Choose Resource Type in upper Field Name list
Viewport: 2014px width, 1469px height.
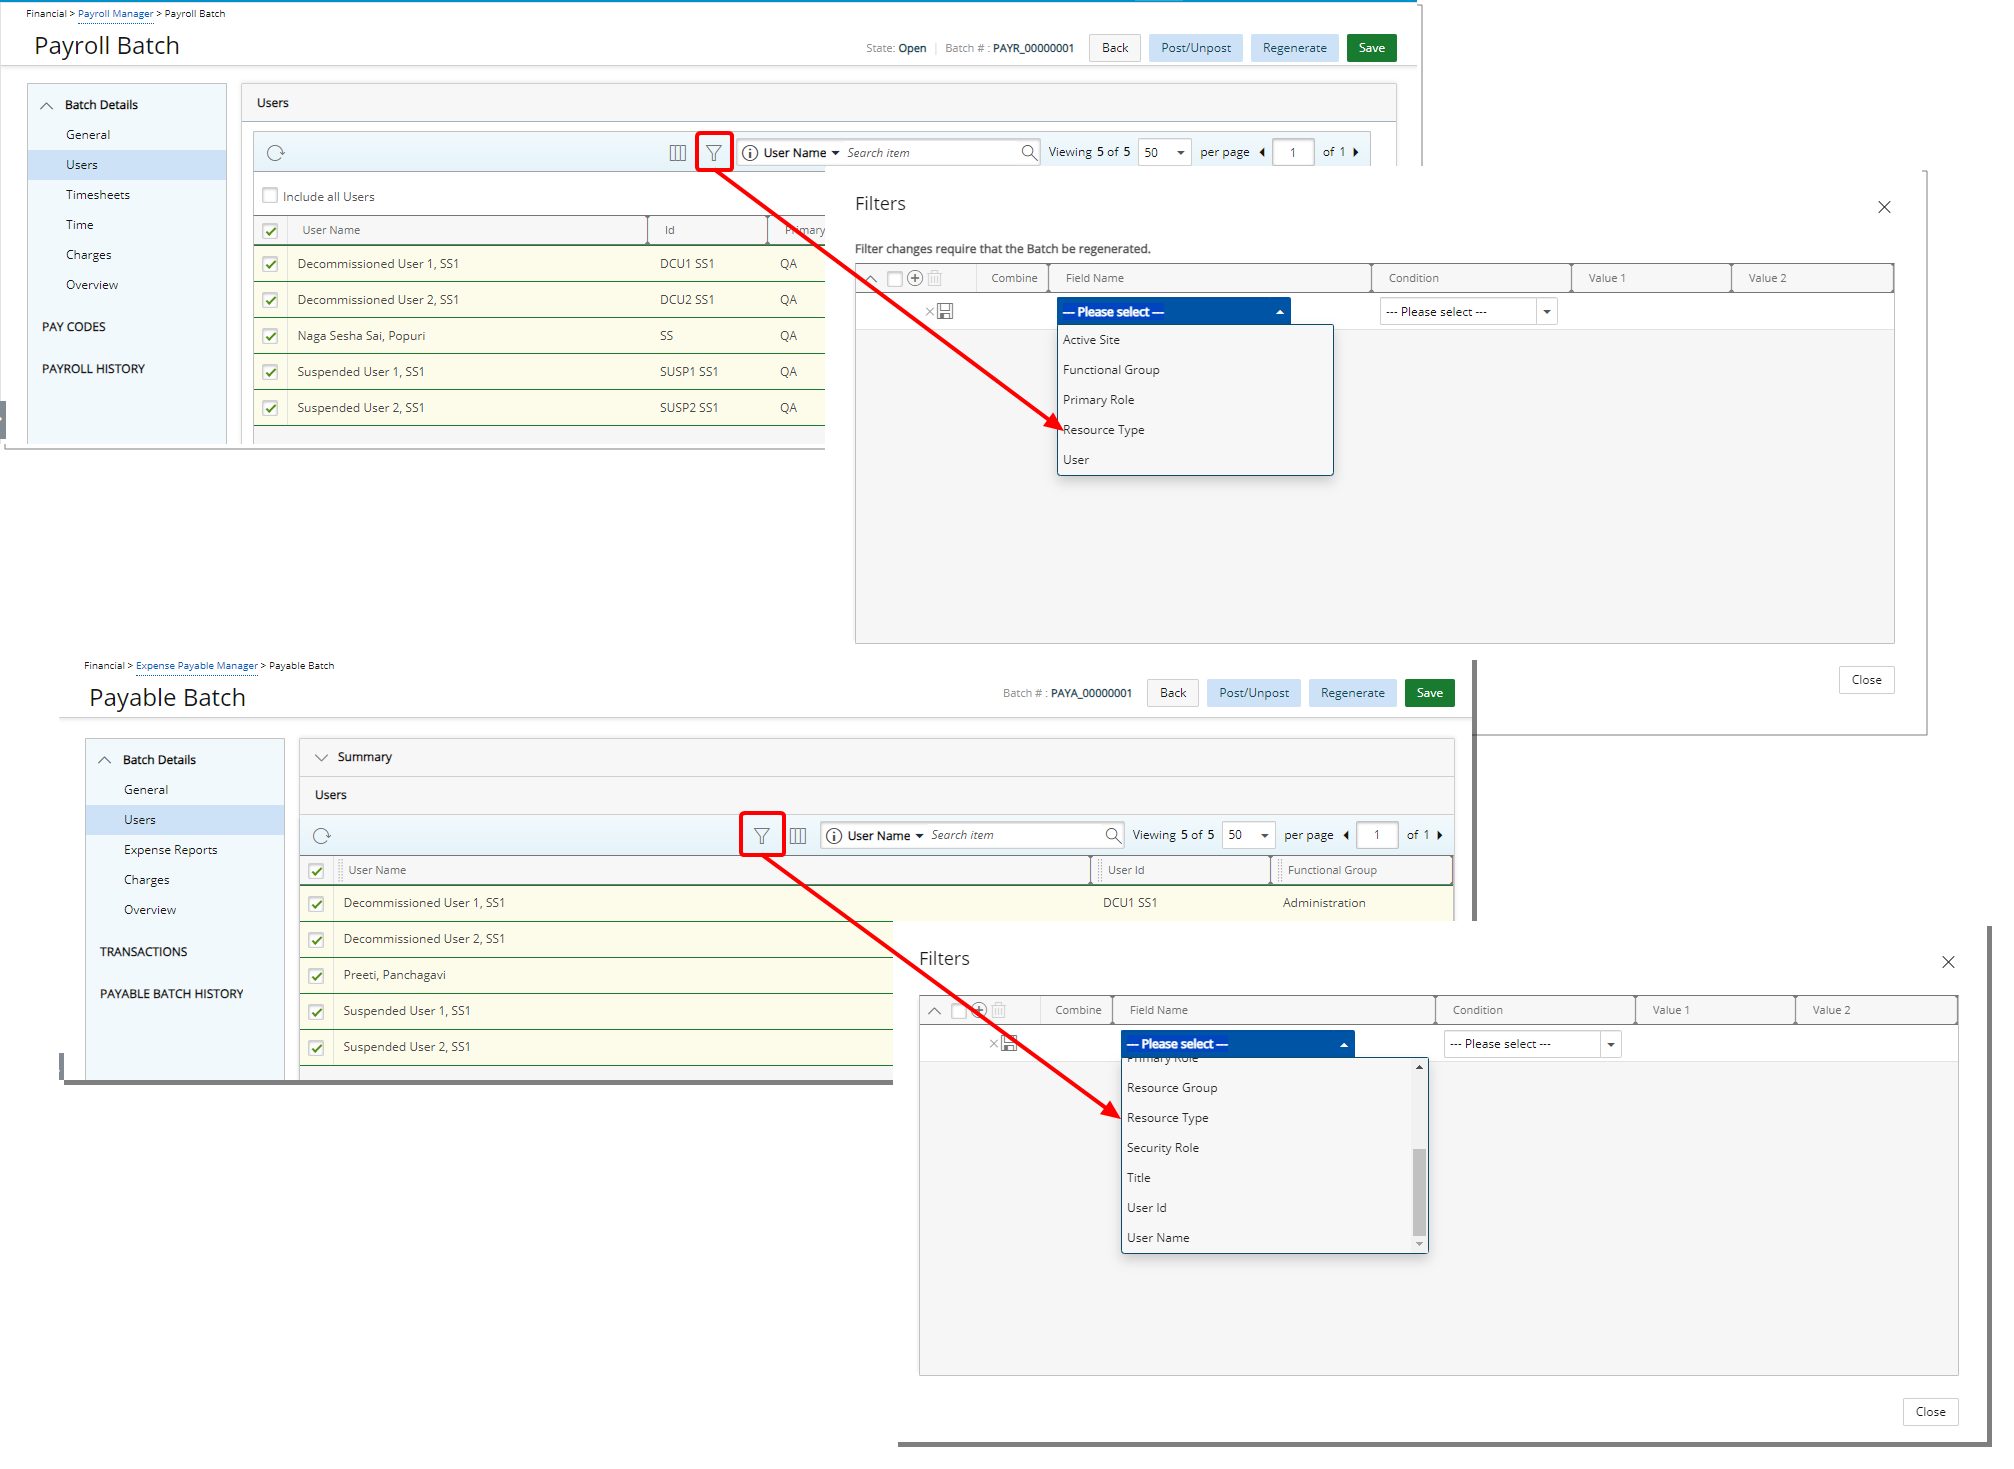[1195, 430]
